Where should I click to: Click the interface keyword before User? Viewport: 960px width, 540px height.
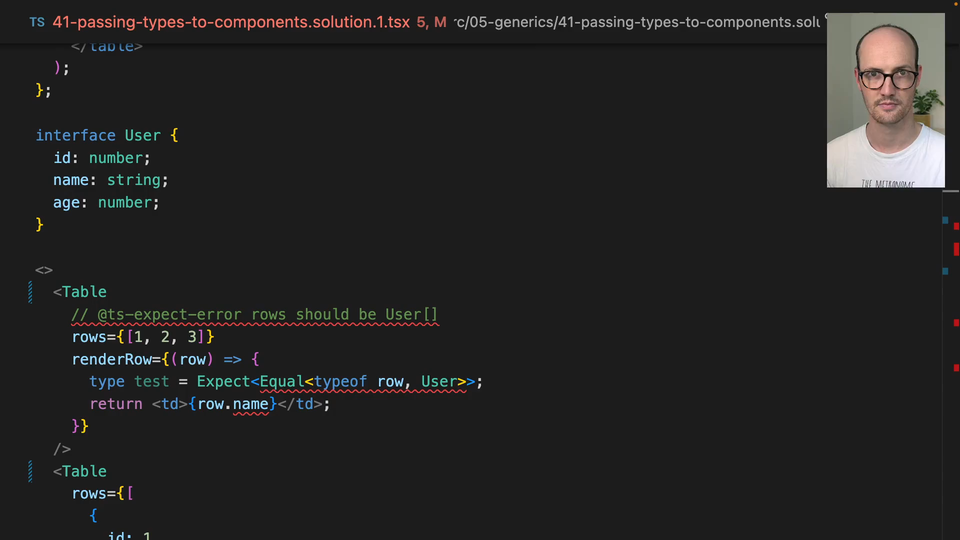(x=75, y=135)
